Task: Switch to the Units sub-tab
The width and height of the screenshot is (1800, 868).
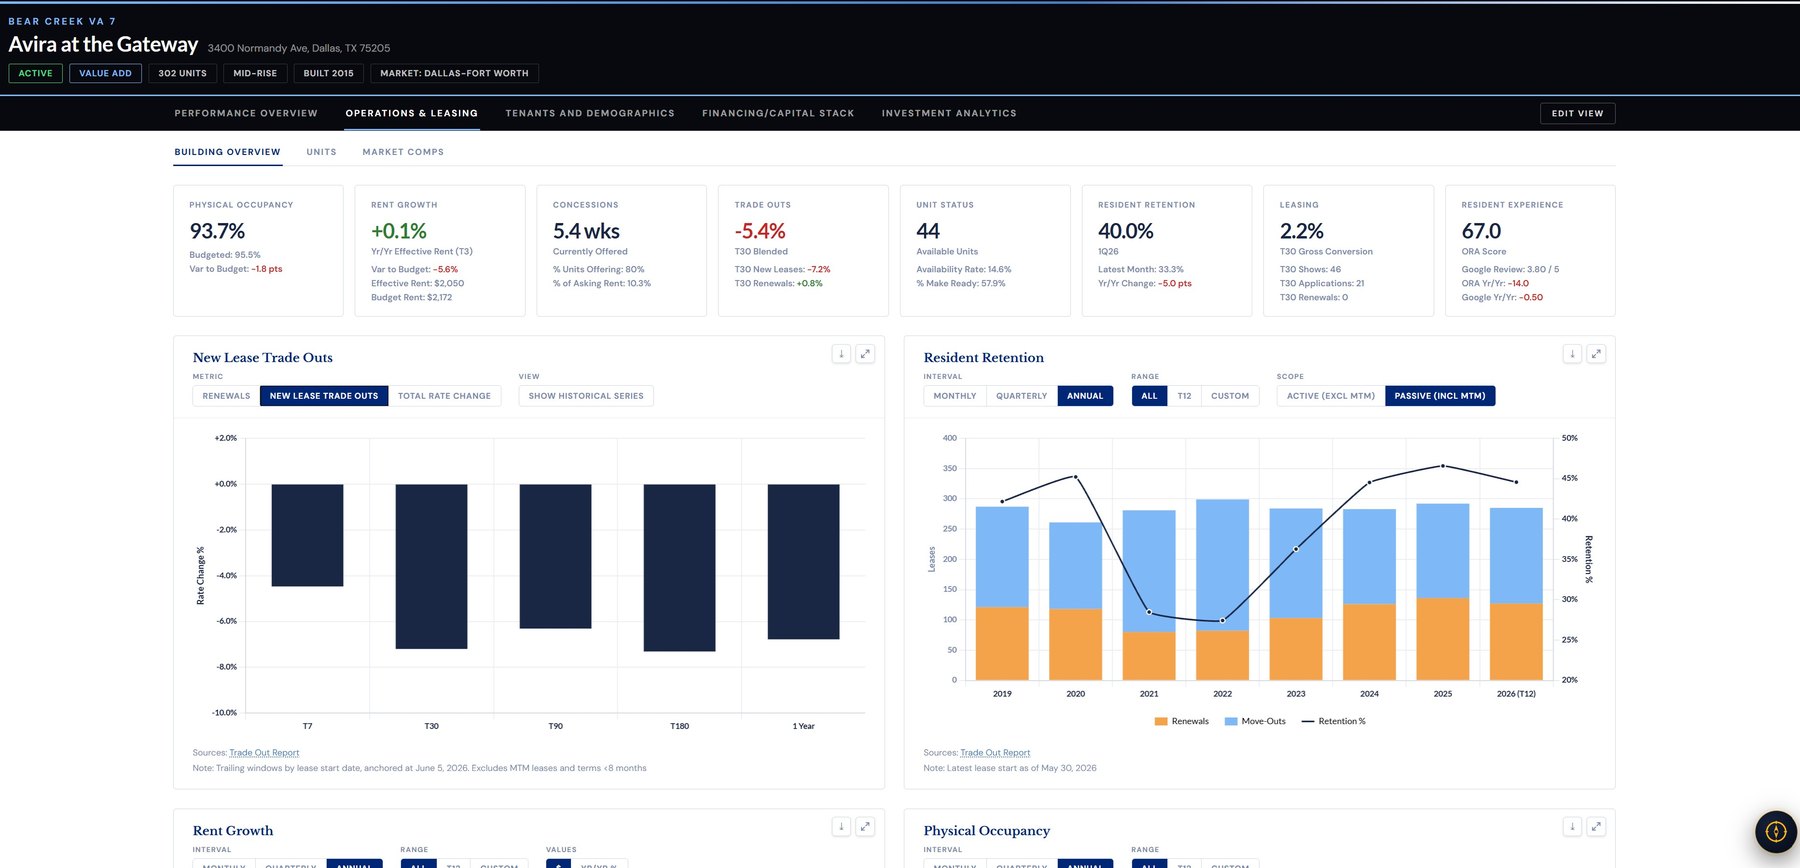Action: point(321,152)
